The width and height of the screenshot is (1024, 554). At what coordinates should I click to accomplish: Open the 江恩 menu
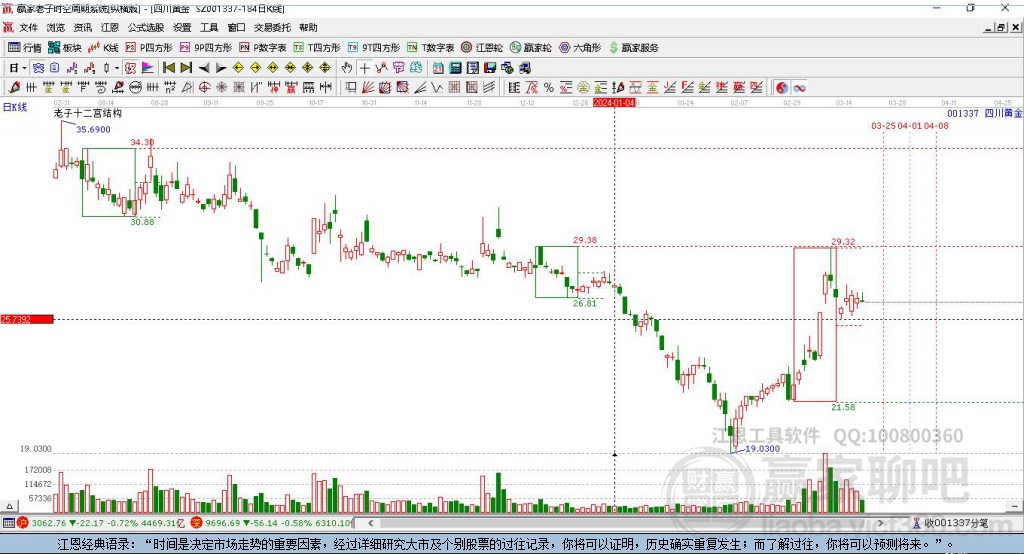(x=110, y=27)
